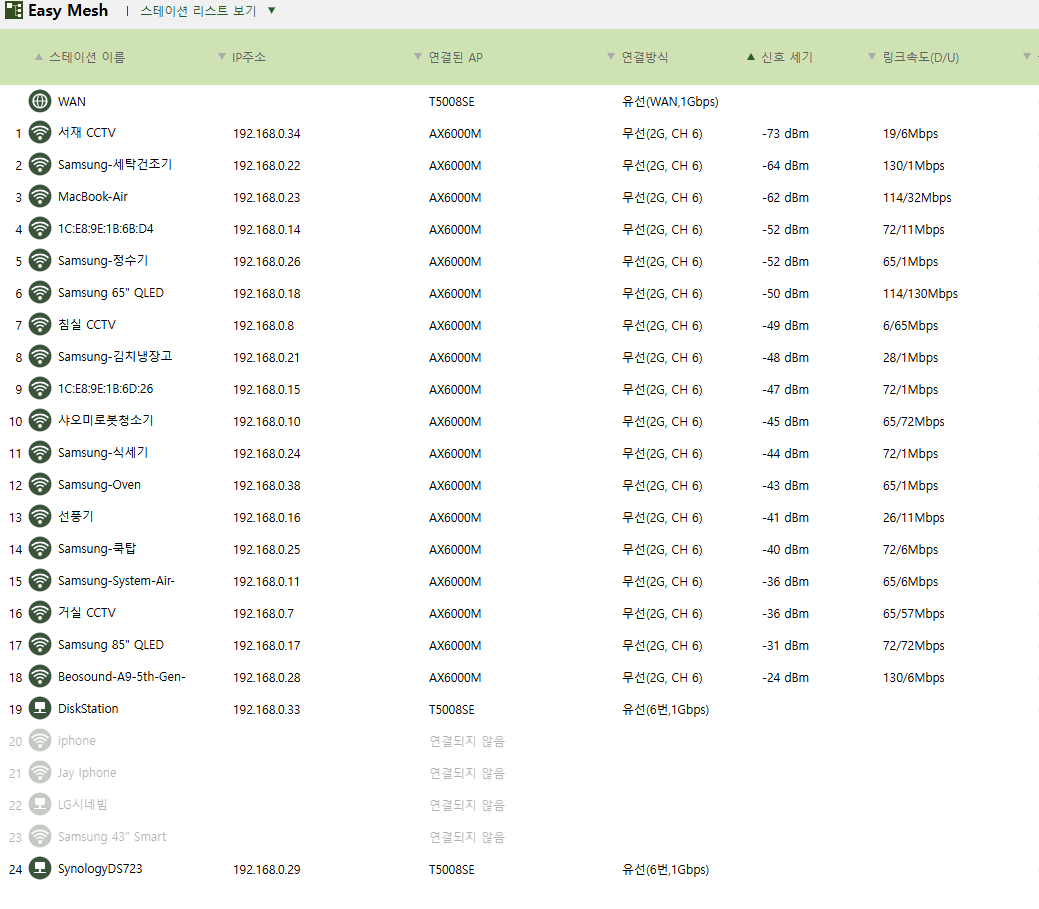This screenshot has height=909, width=1039.
Task: Select the station name MacBook-Air
Action: [93, 197]
